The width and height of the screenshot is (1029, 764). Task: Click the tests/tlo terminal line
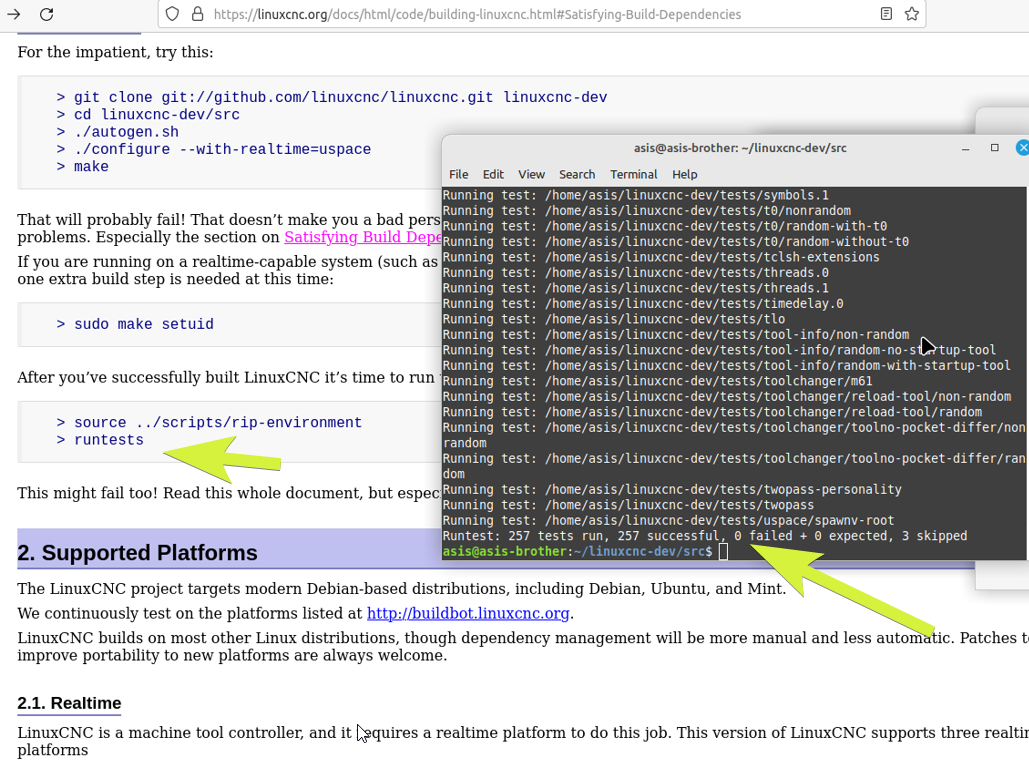(x=614, y=319)
